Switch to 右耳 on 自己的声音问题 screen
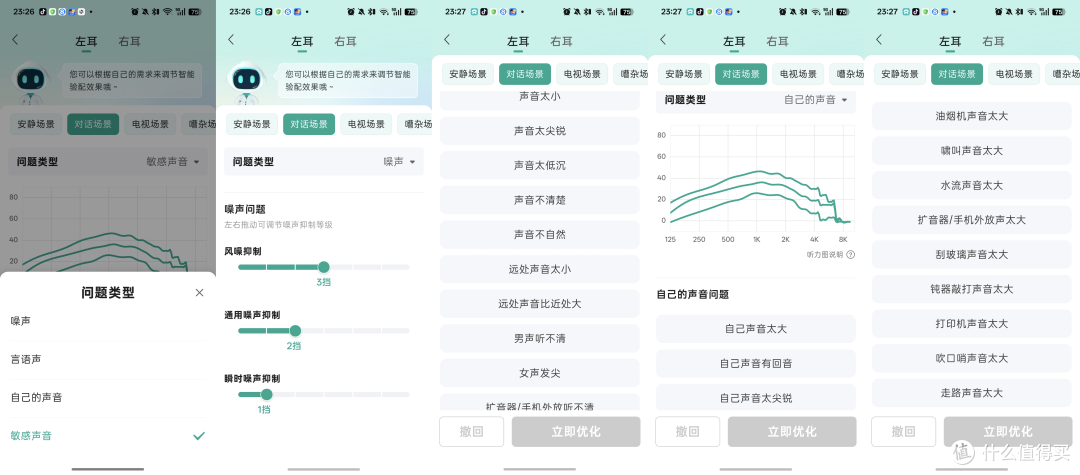The image size is (1080, 475). [778, 41]
